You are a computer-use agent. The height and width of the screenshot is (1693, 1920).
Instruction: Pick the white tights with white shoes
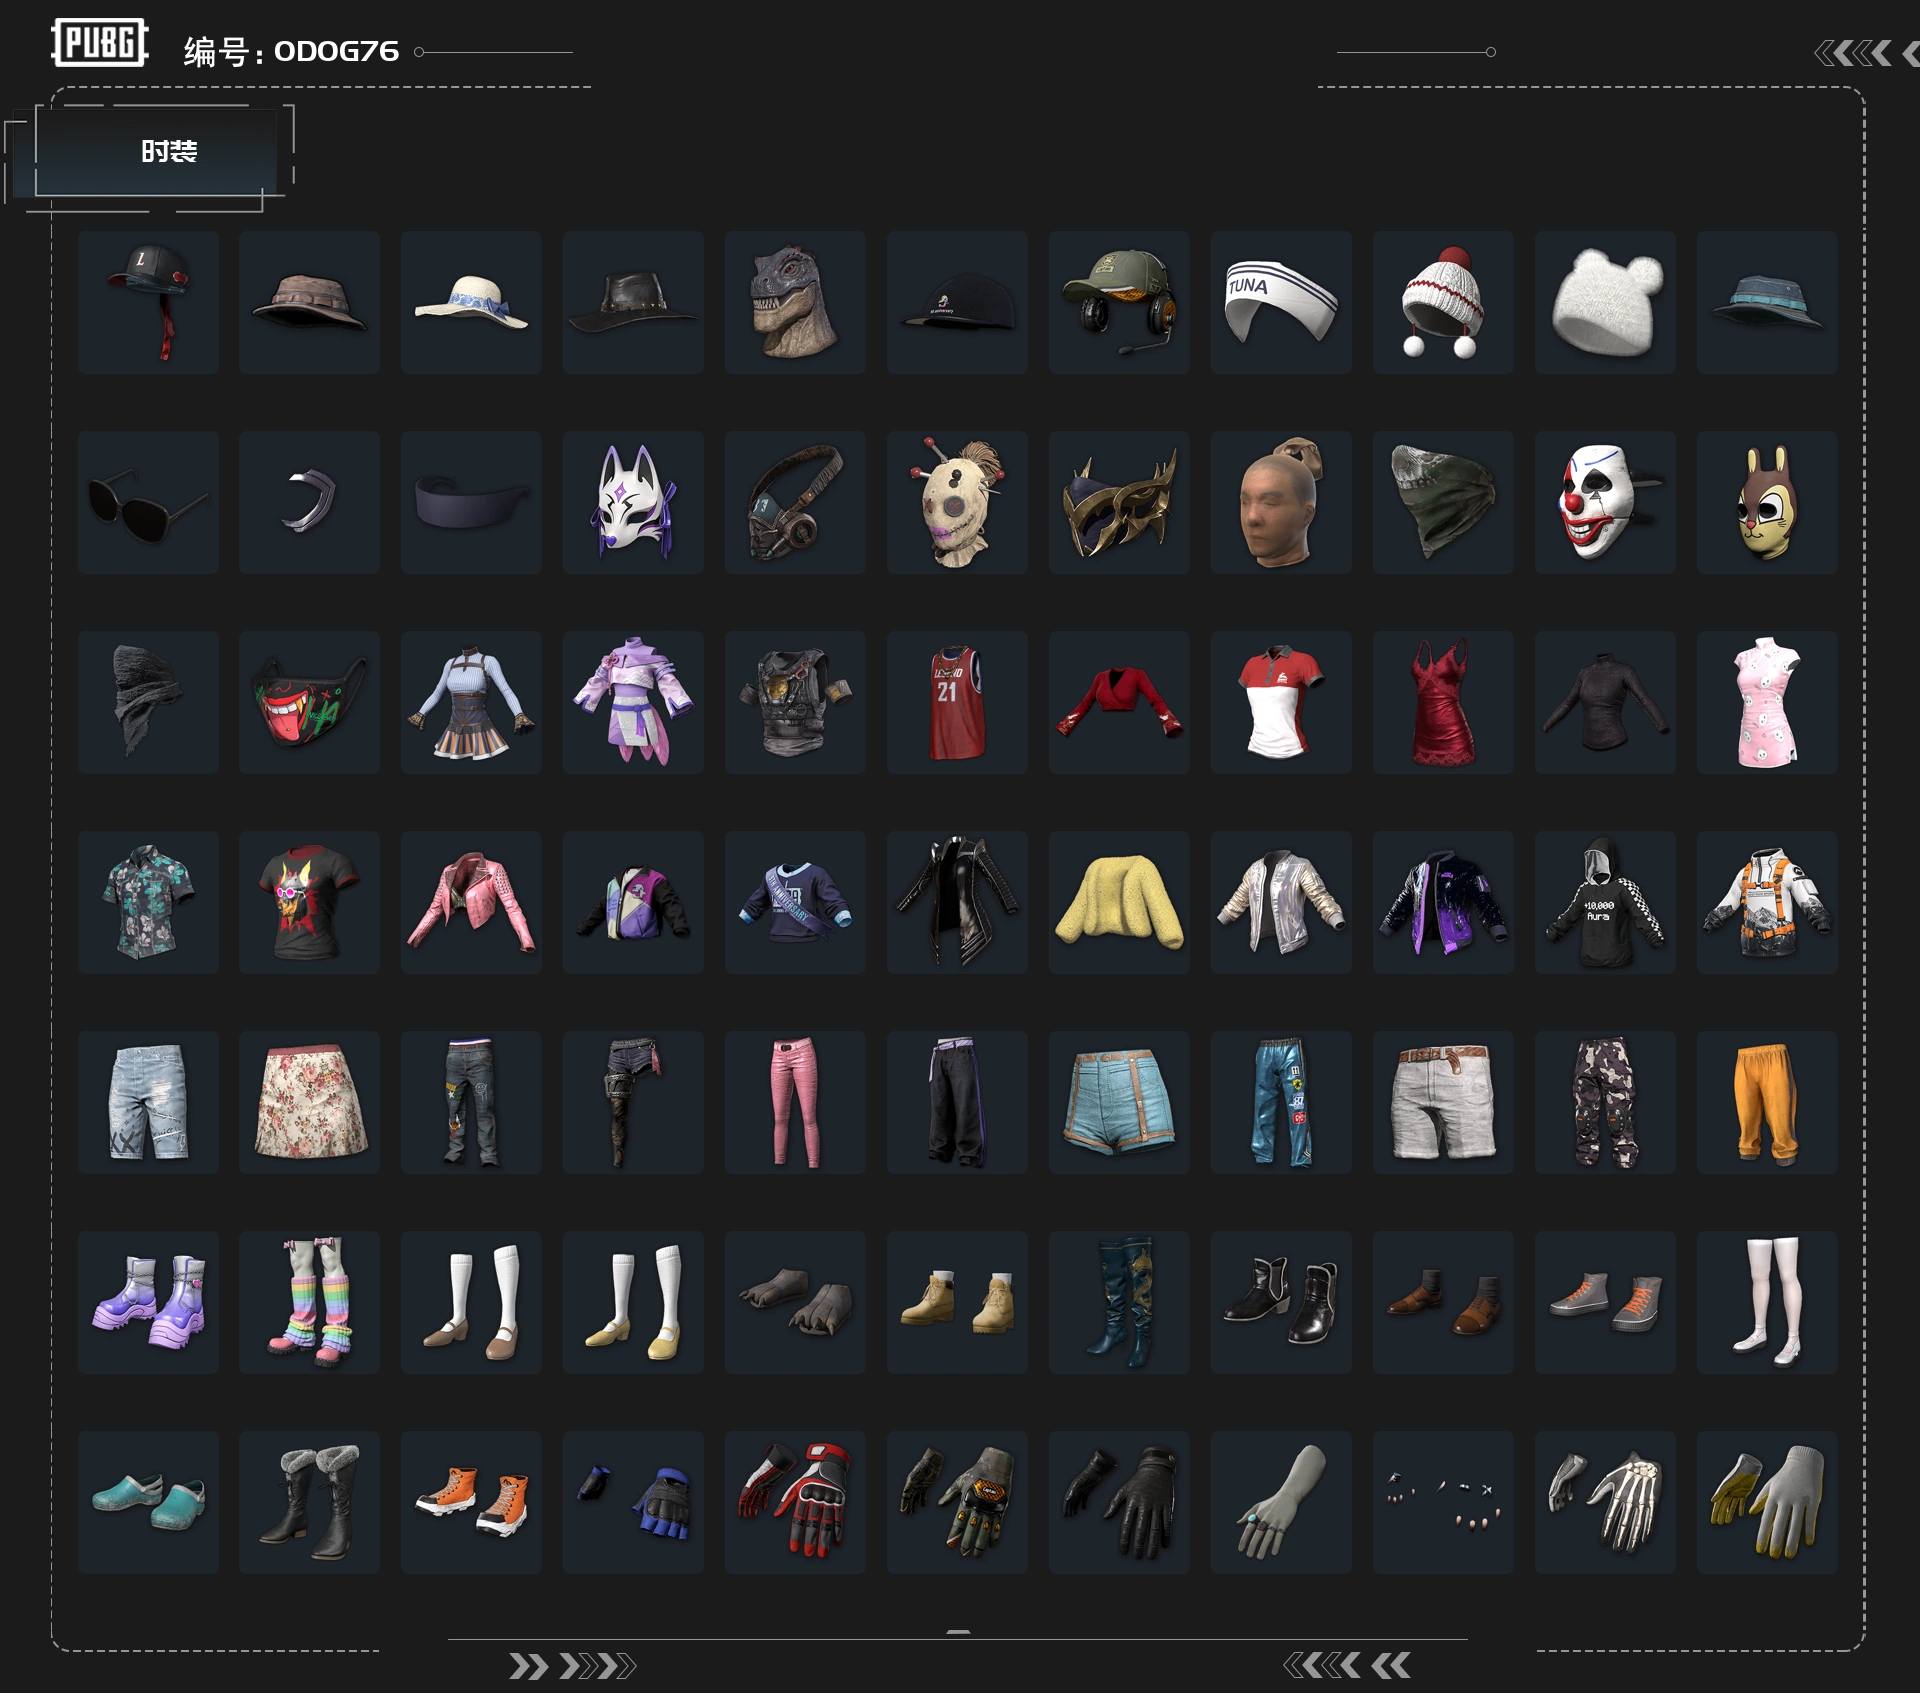pos(1767,1302)
